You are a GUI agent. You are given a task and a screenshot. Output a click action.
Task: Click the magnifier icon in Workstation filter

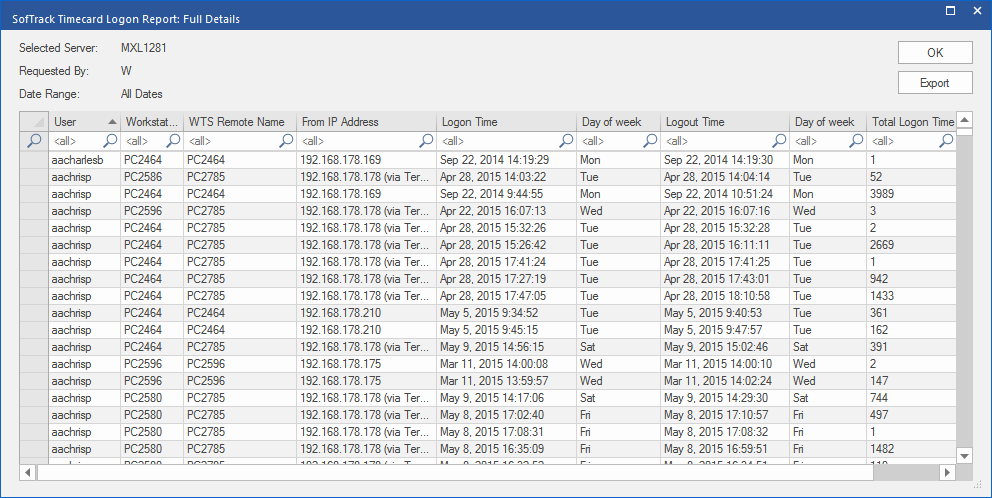coord(173,141)
